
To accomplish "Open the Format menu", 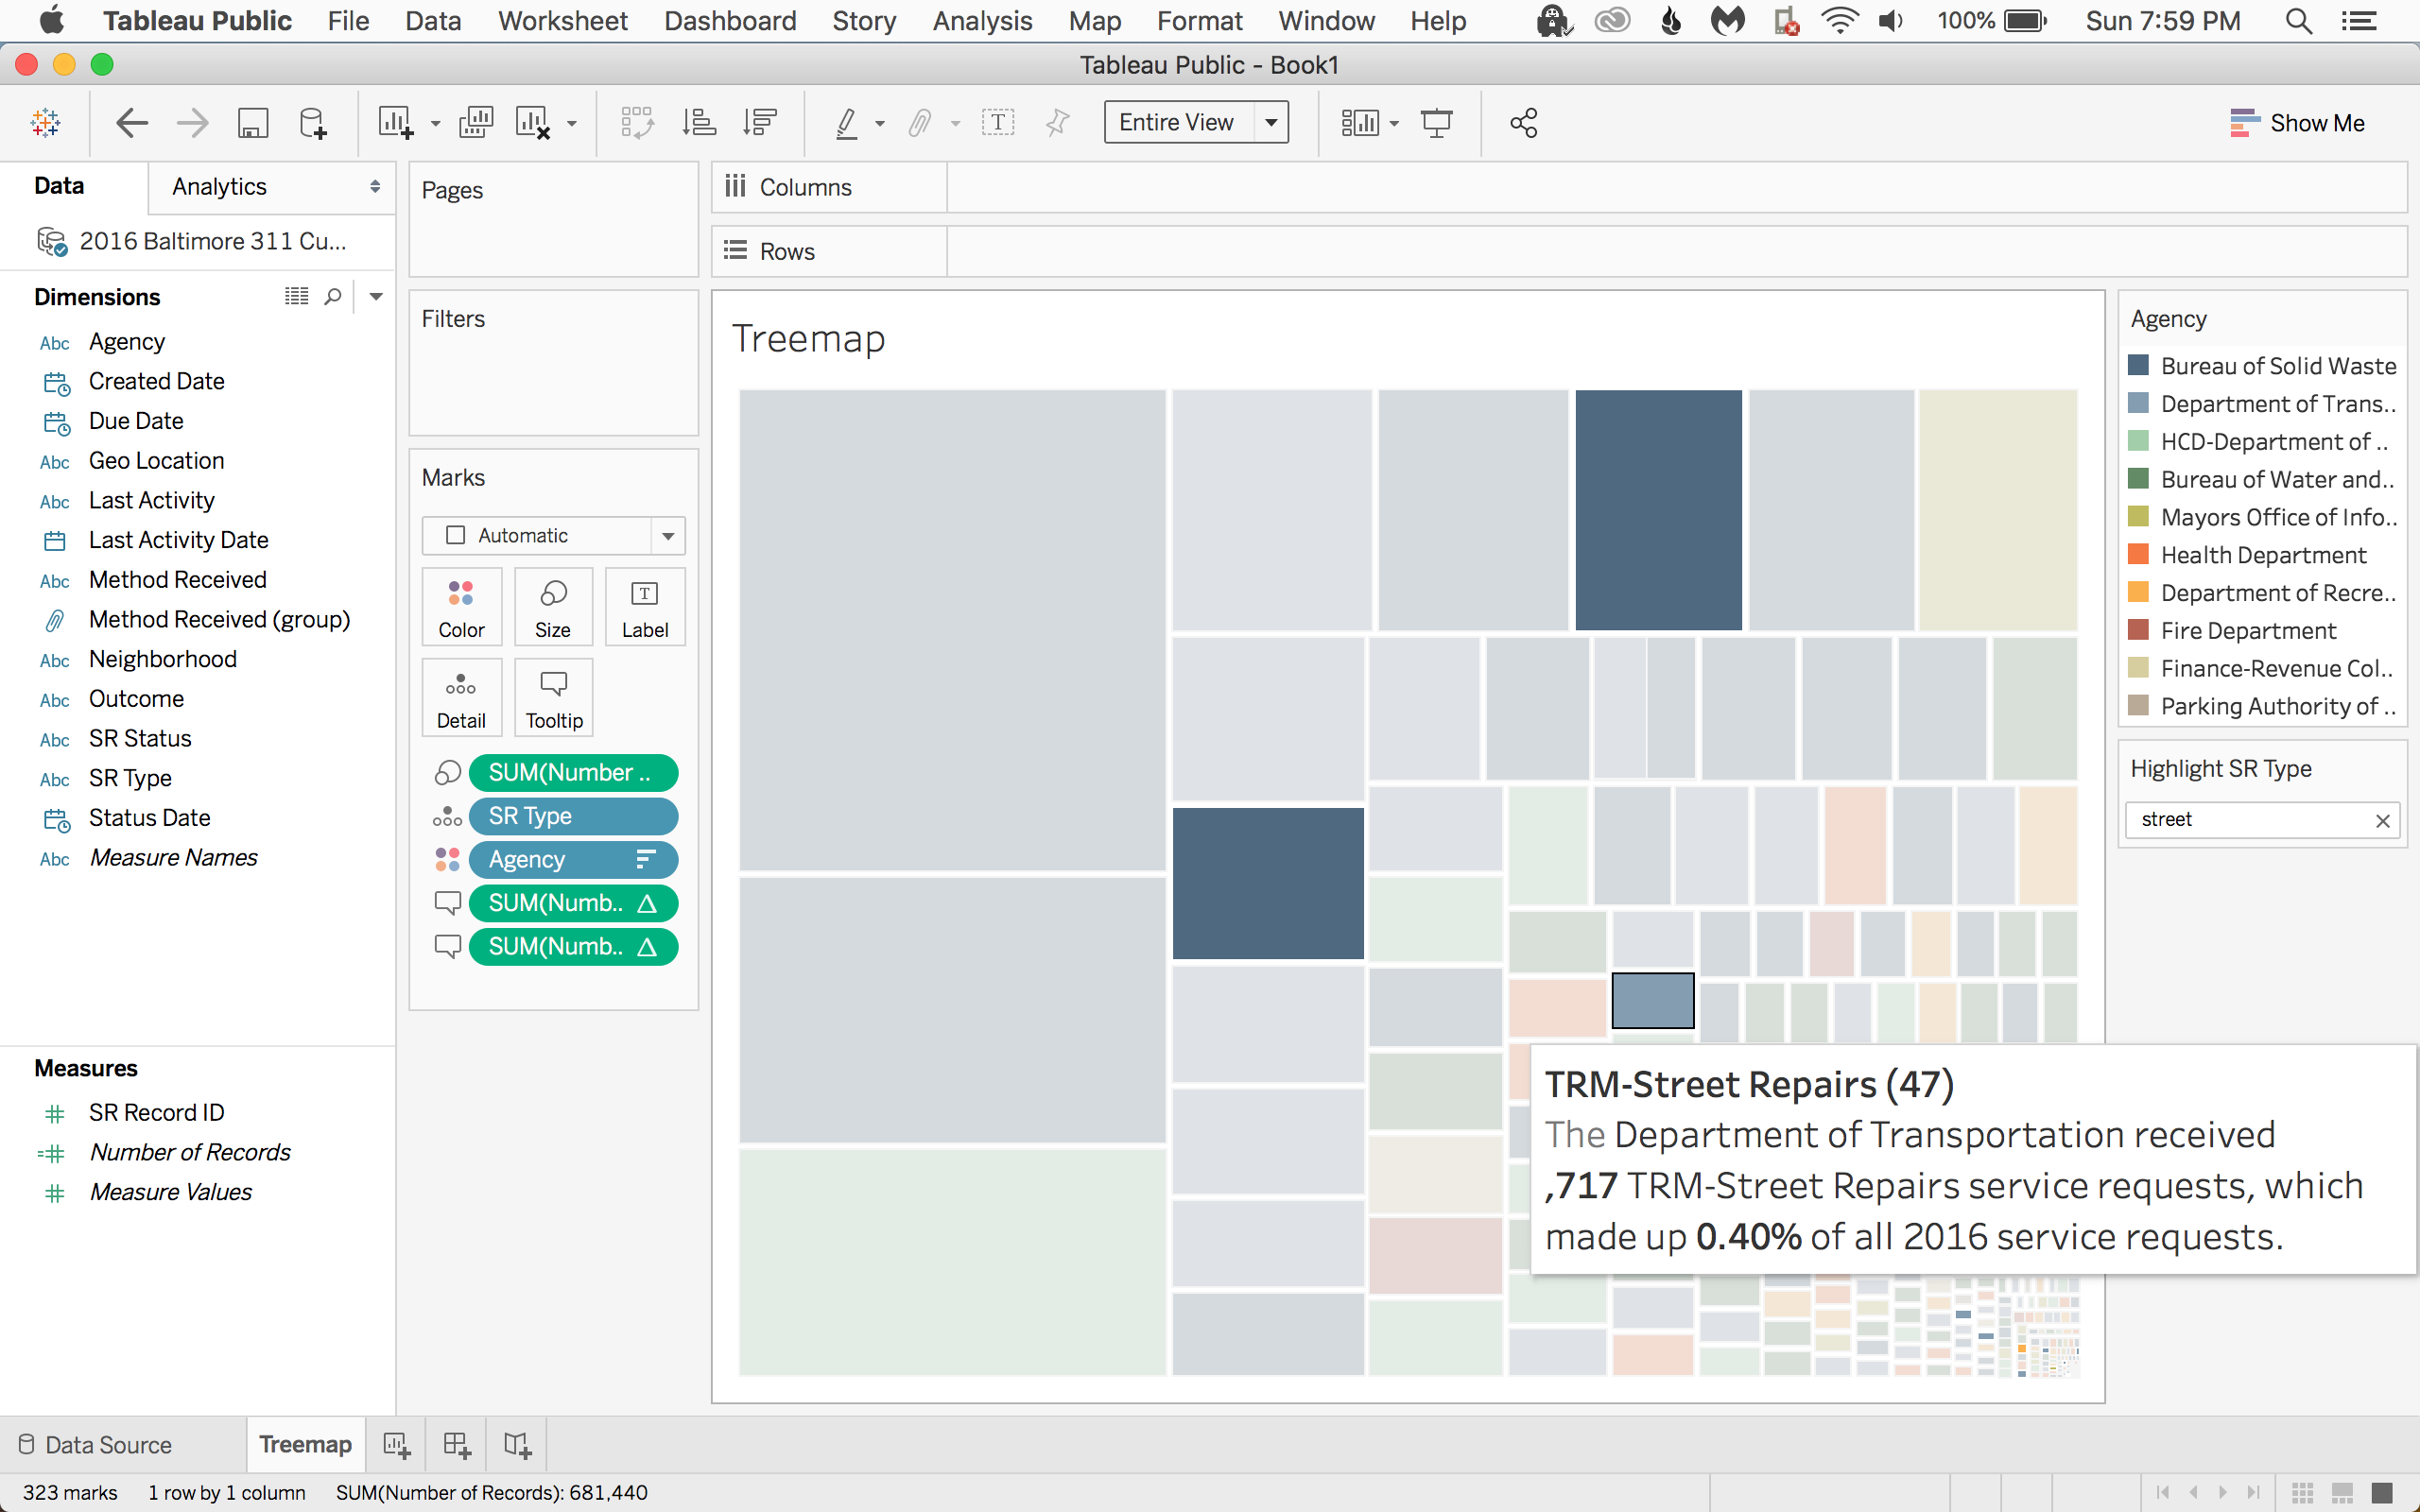I will click(1199, 21).
